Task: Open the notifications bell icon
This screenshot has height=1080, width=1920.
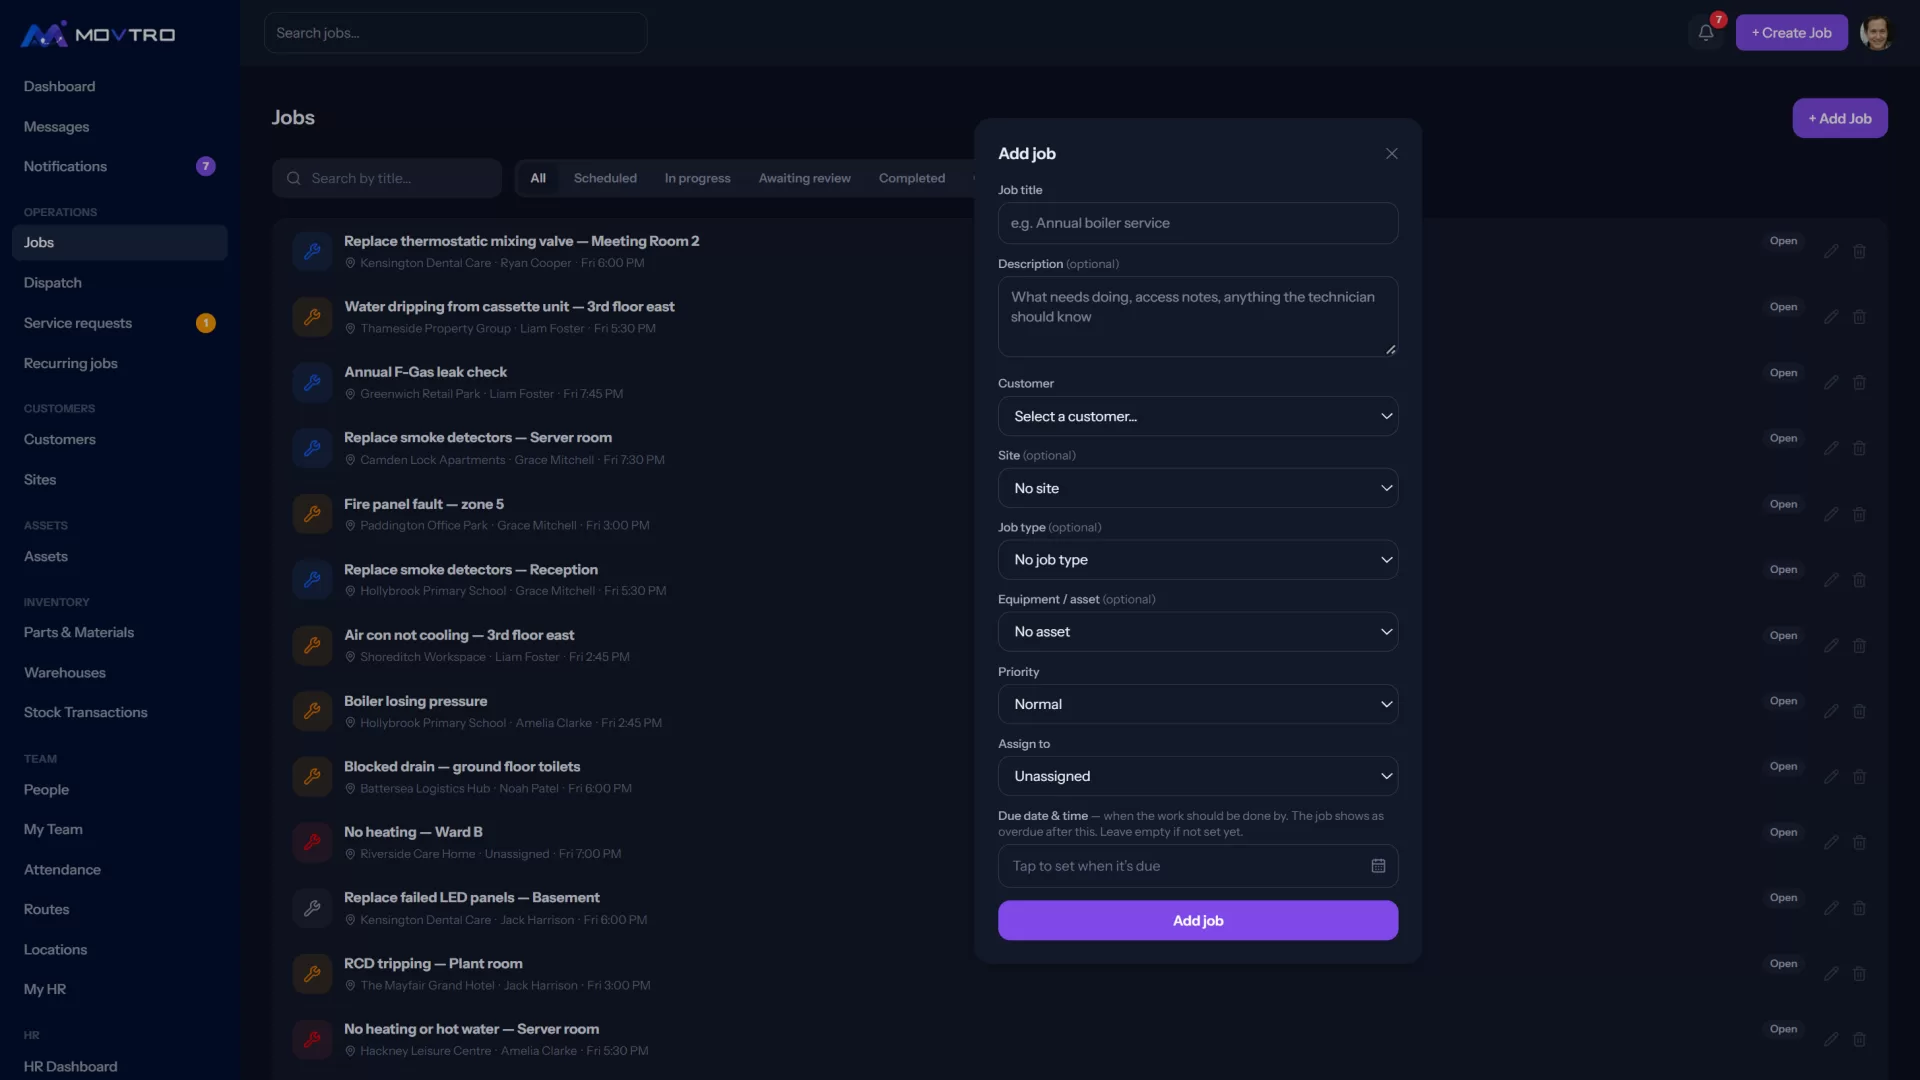Action: point(1706,32)
